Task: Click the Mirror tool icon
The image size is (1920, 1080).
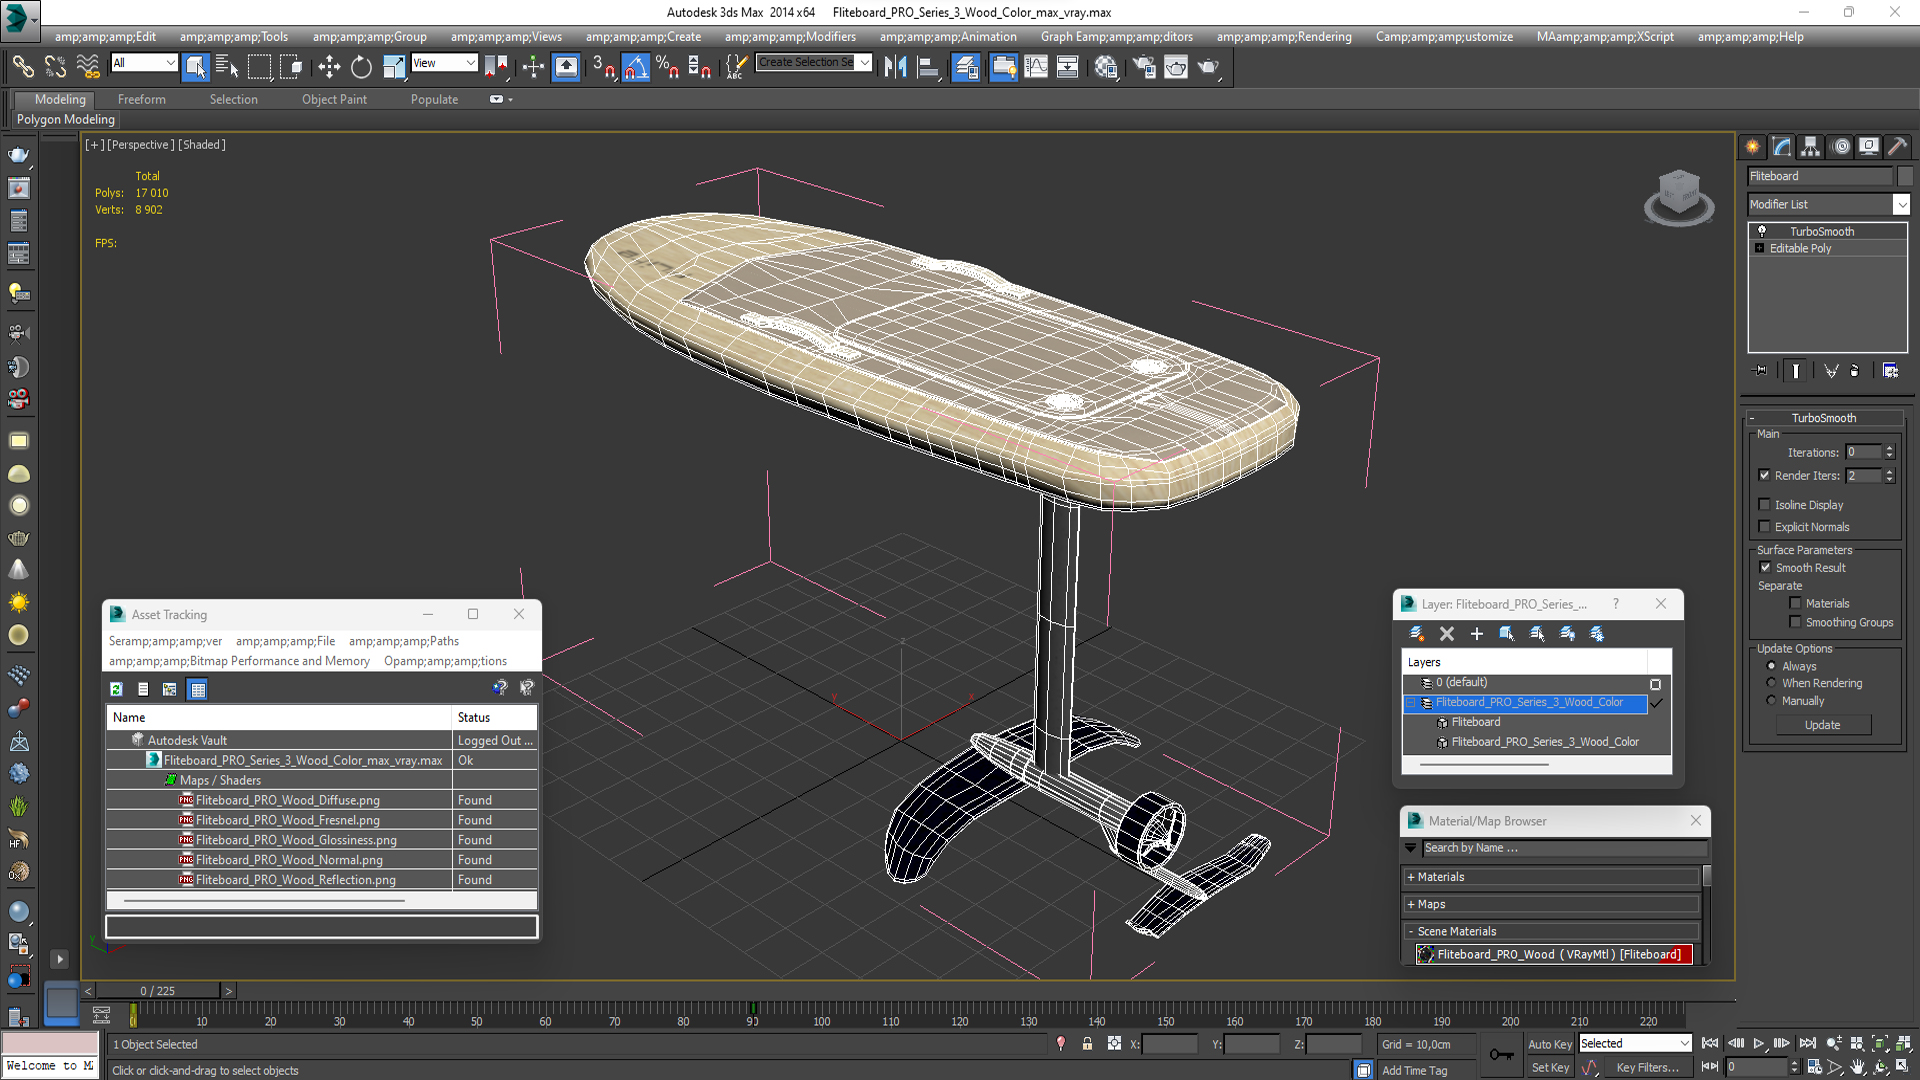Action: [x=895, y=67]
